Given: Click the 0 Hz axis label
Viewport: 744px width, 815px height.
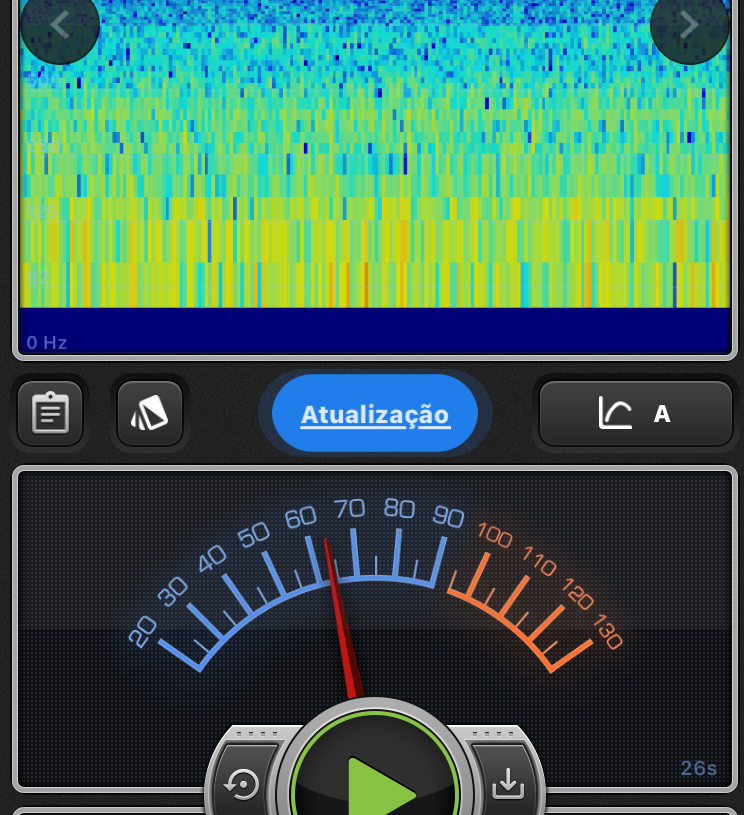Looking at the screenshot, I should (x=47, y=343).
